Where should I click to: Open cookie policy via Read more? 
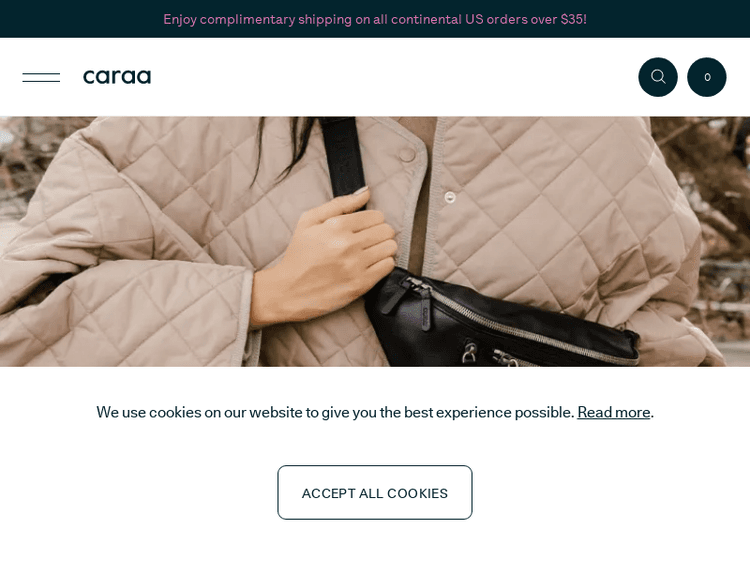coord(613,412)
